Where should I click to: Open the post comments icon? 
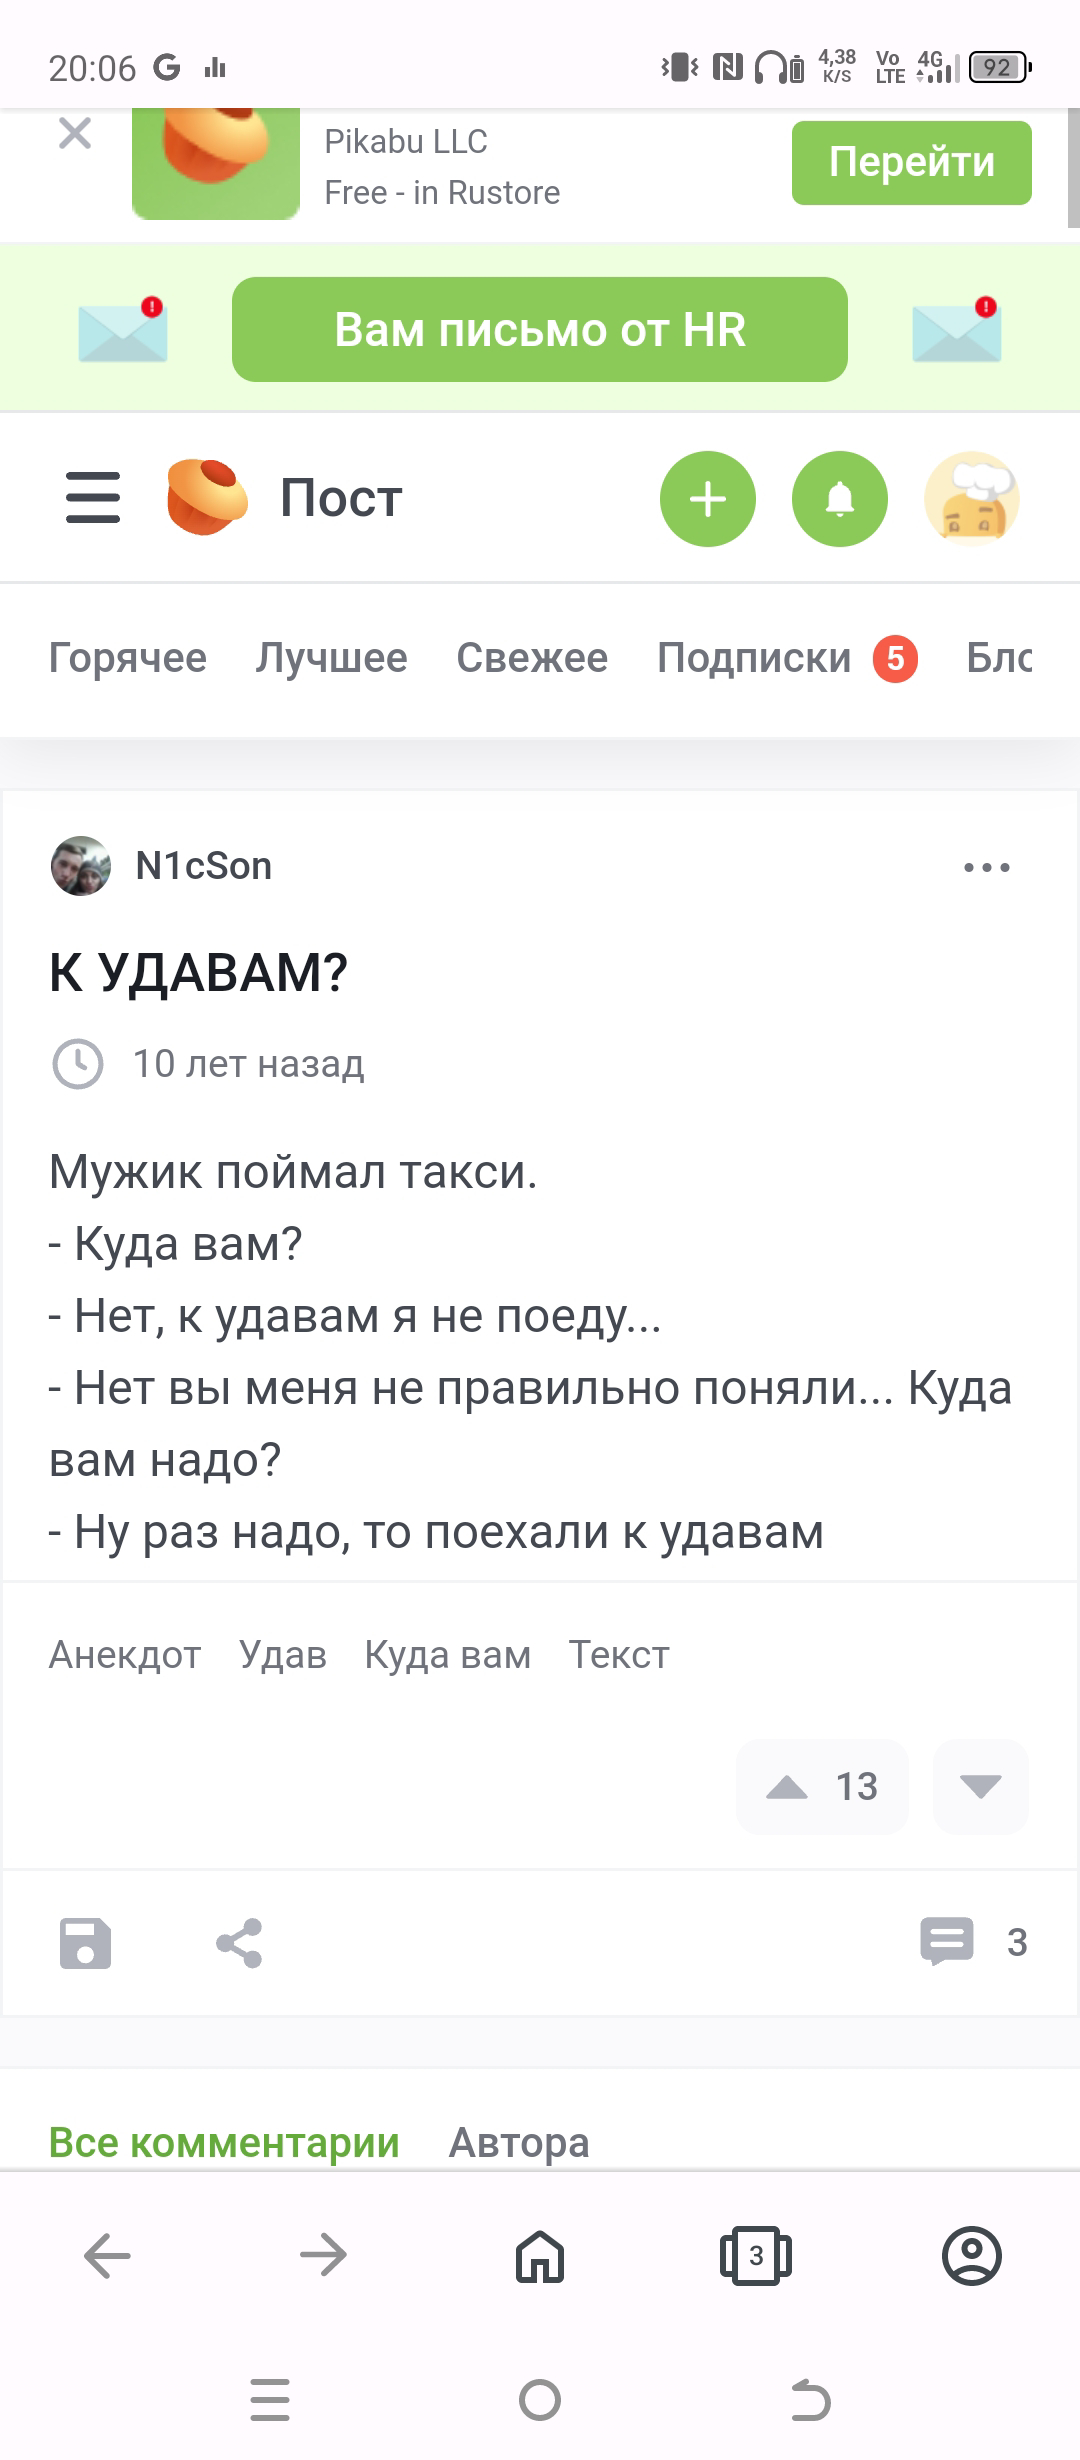tap(946, 1941)
